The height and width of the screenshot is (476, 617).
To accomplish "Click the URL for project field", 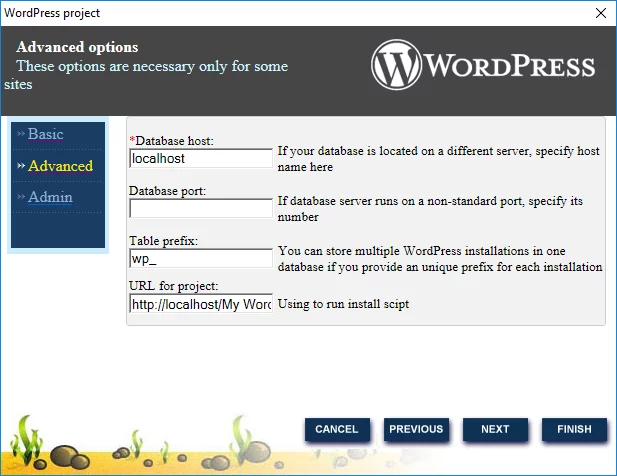I will (x=201, y=304).
